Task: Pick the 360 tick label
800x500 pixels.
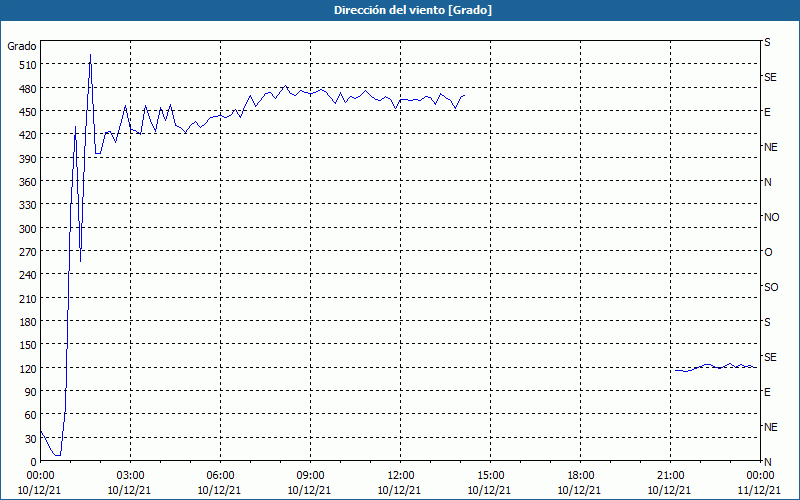Action: click(x=28, y=182)
